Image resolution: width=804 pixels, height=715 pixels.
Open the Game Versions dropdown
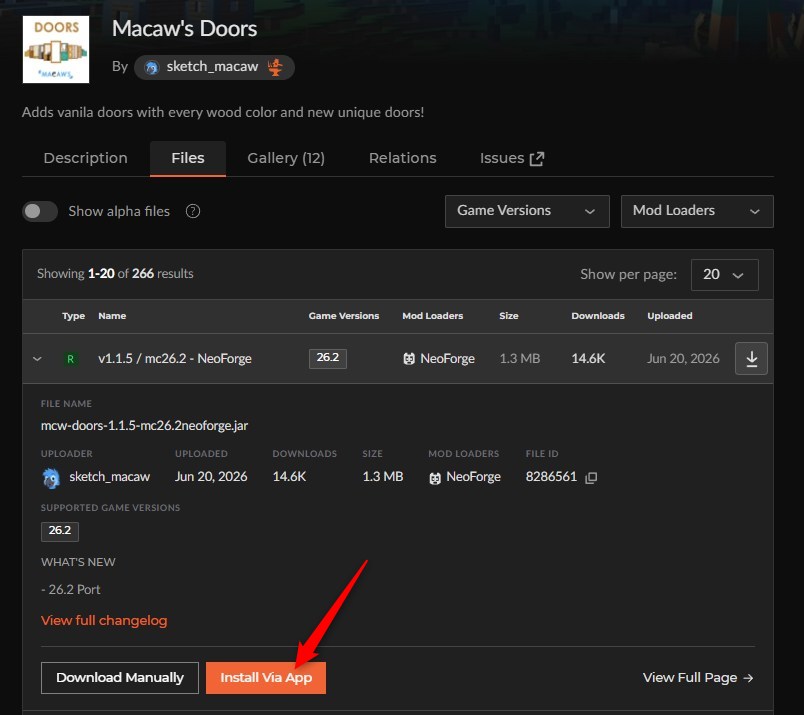click(527, 211)
